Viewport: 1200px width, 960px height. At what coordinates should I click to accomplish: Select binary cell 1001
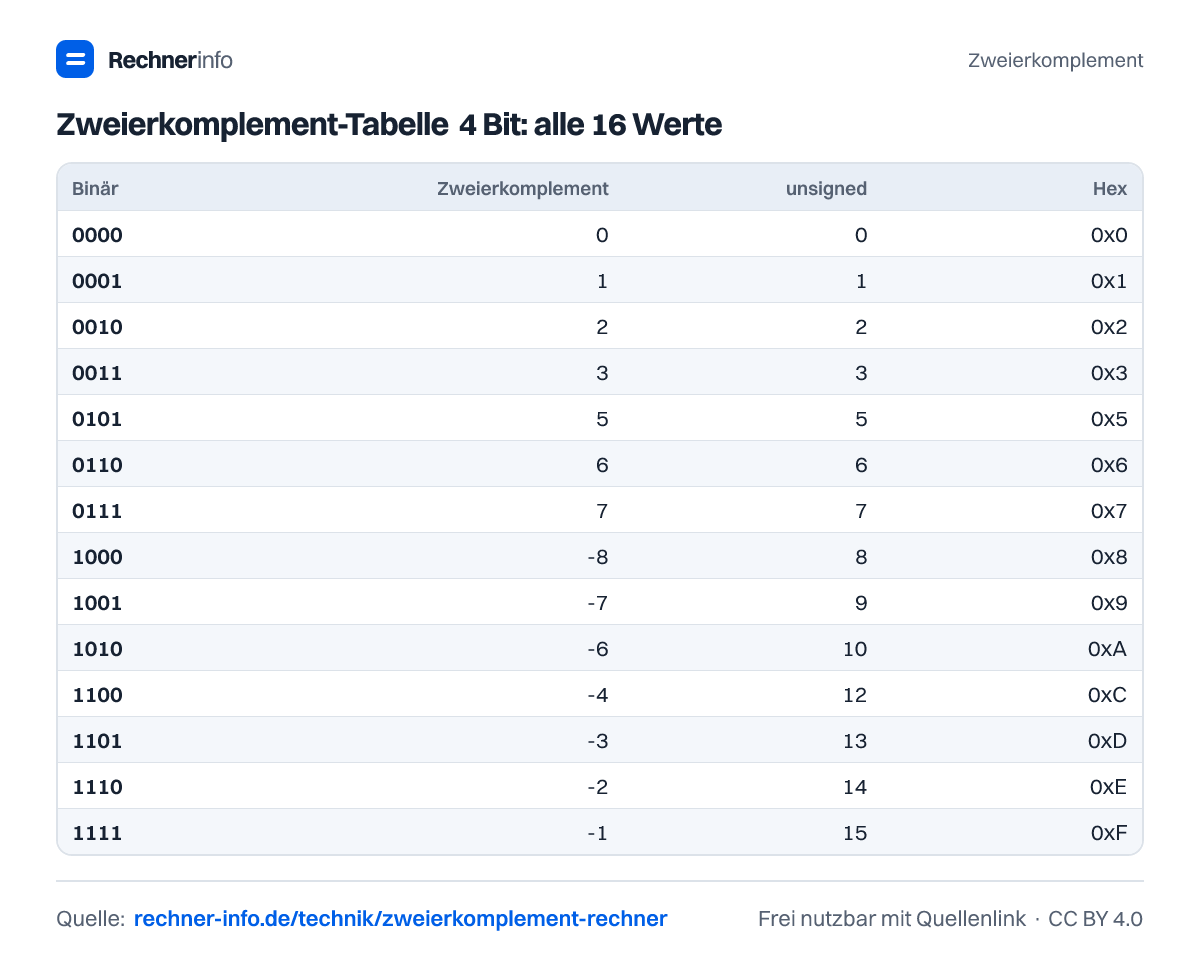97,603
